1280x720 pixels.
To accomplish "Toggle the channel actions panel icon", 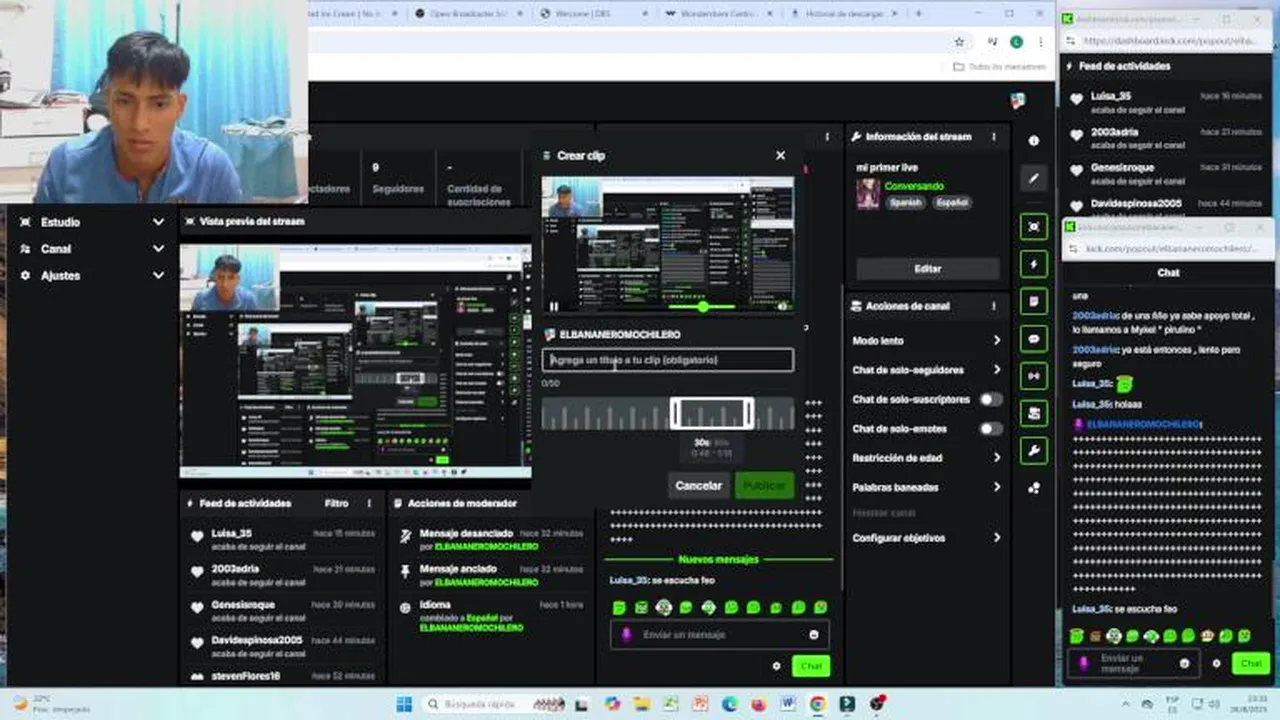I will (1034, 413).
